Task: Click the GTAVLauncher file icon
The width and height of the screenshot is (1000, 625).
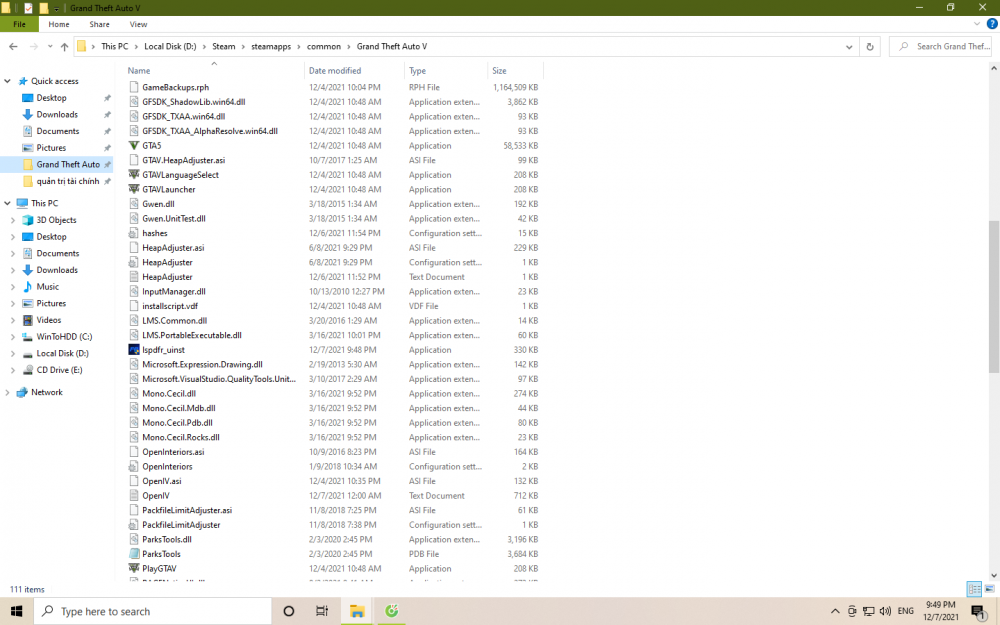Action: [x=134, y=189]
